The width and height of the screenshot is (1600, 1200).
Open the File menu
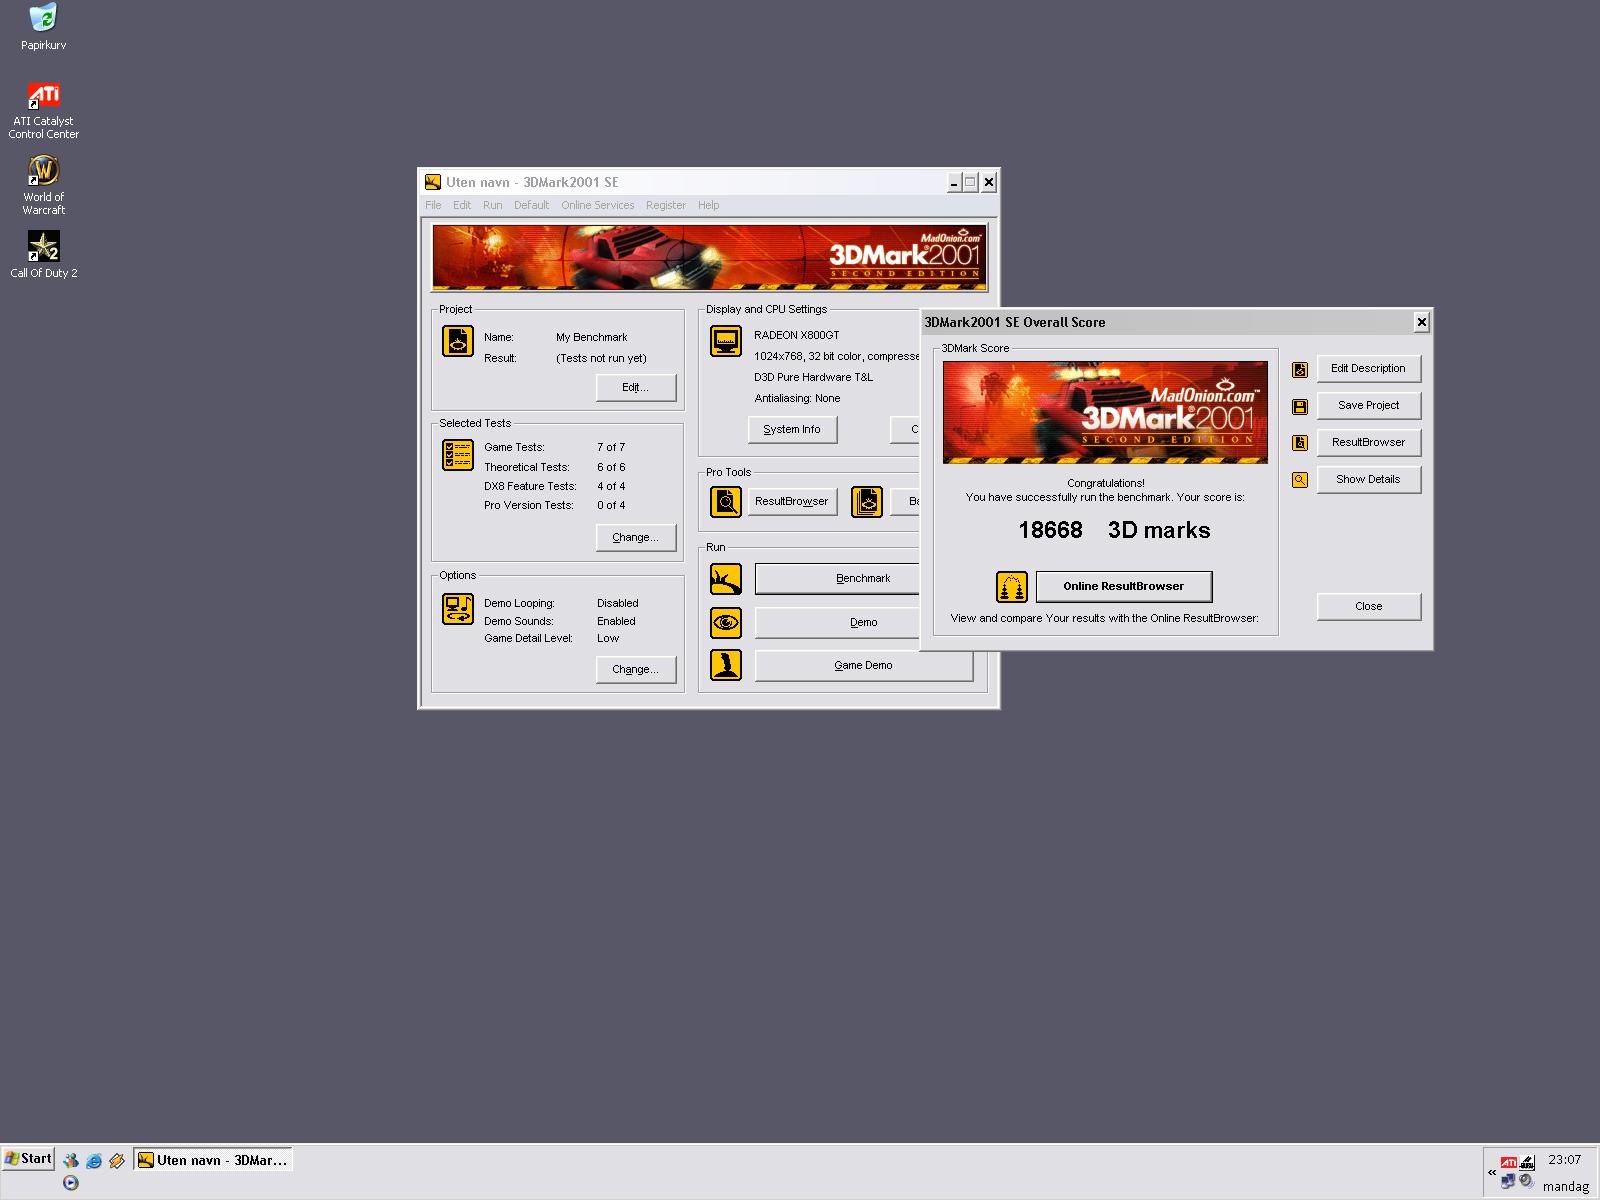[x=433, y=205]
